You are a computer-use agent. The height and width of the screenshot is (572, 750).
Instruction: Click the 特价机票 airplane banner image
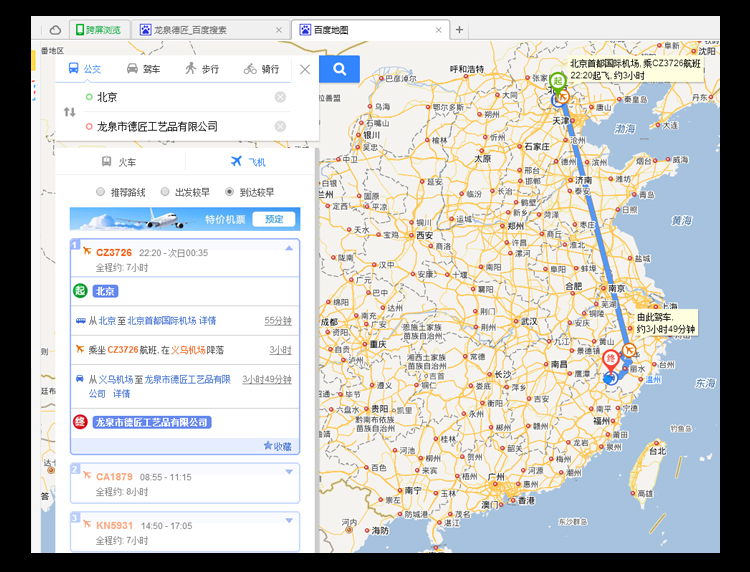tap(185, 219)
